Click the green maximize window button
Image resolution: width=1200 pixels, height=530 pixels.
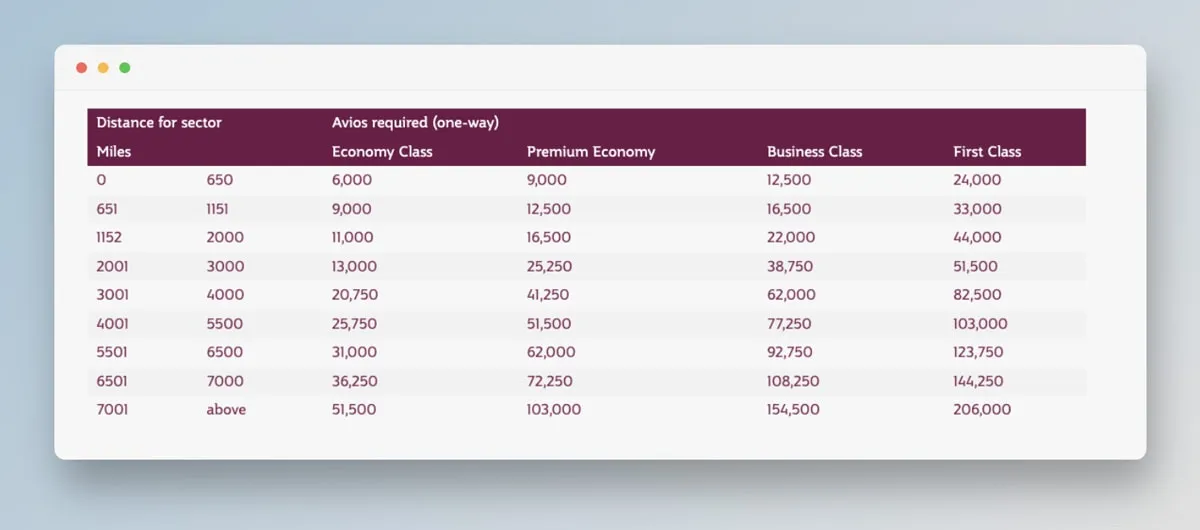[x=125, y=68]
